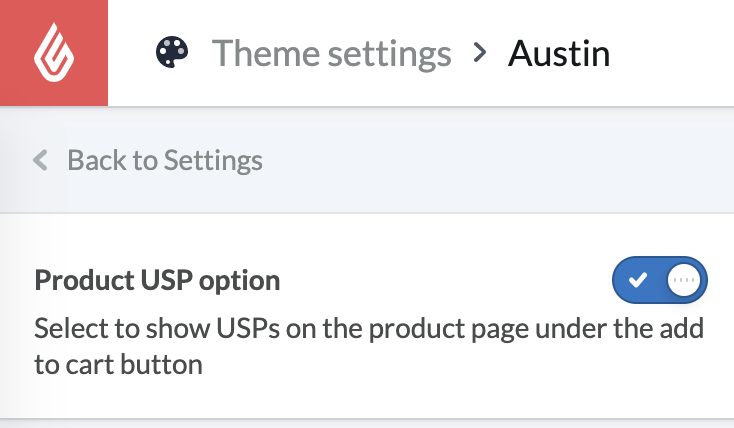The width and height of the screenshot is (734, 428).
Task: Click the Lightspeed flame logo
Action: pyautogui.click(x=53, y=53)
